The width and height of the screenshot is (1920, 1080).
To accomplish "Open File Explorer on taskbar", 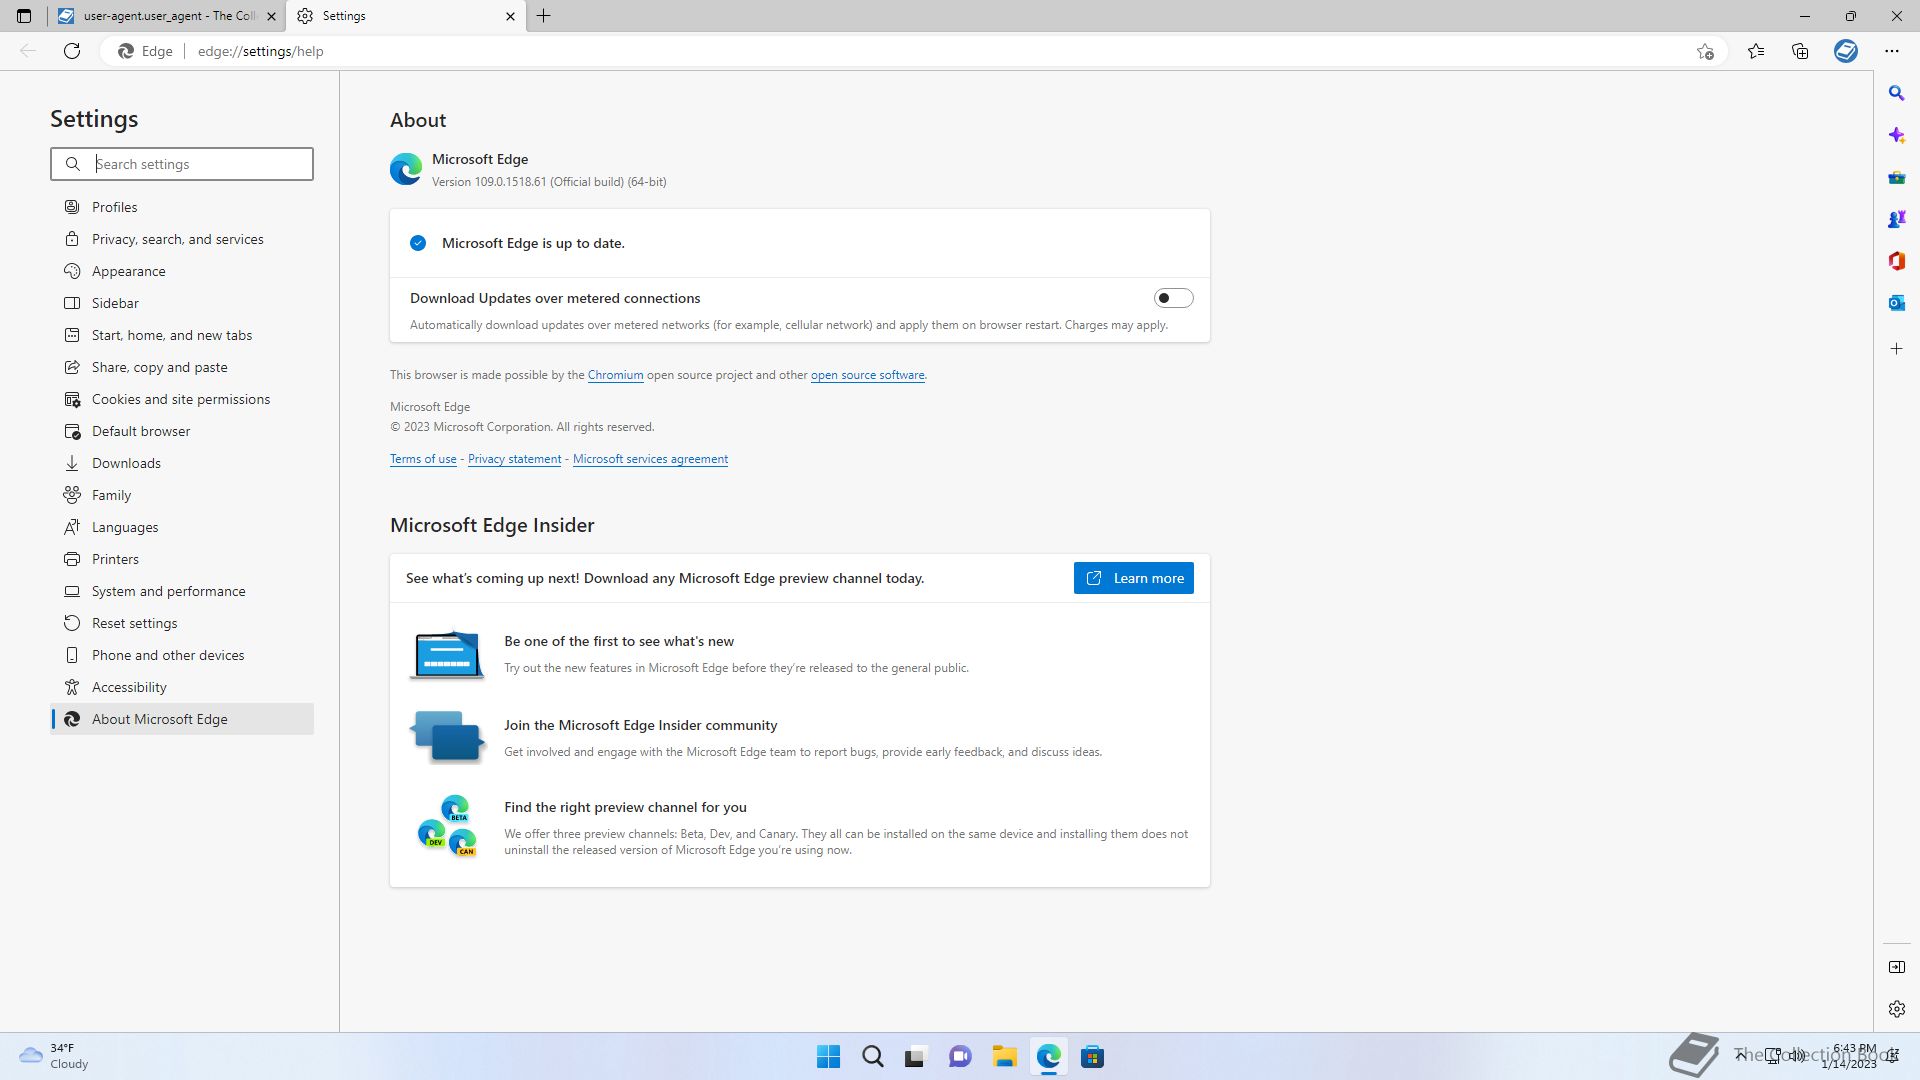I will tap(1004, 1057).
